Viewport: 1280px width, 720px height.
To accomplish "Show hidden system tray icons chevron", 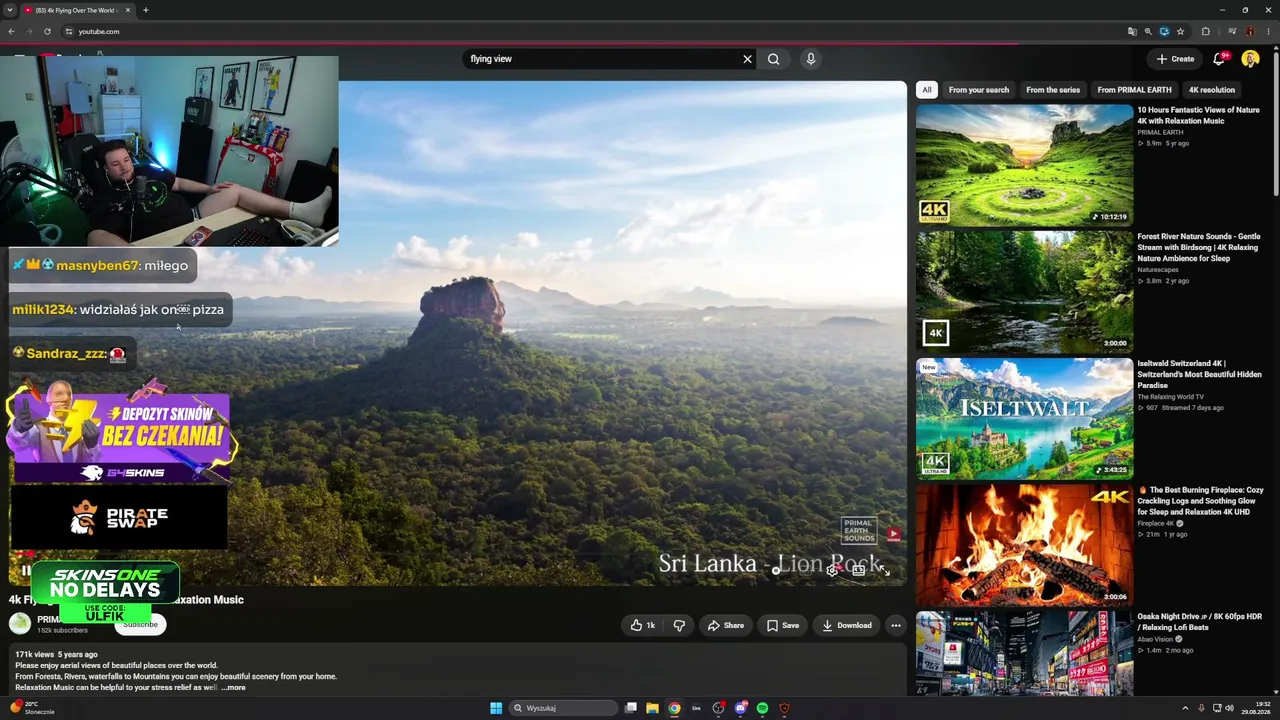I will [x=1185, y=708].
